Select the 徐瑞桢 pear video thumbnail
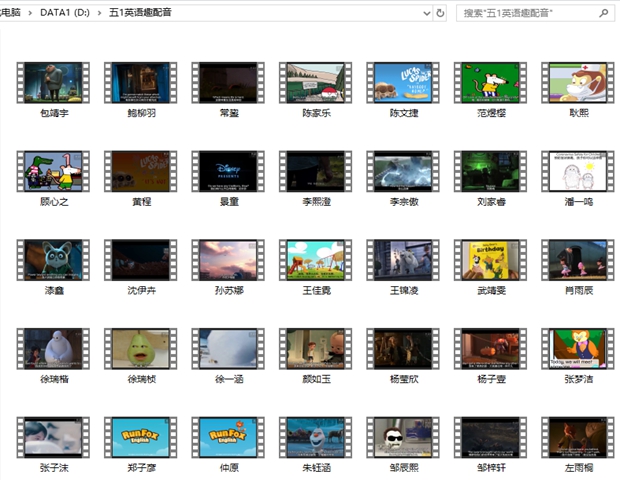 point(141,349)
